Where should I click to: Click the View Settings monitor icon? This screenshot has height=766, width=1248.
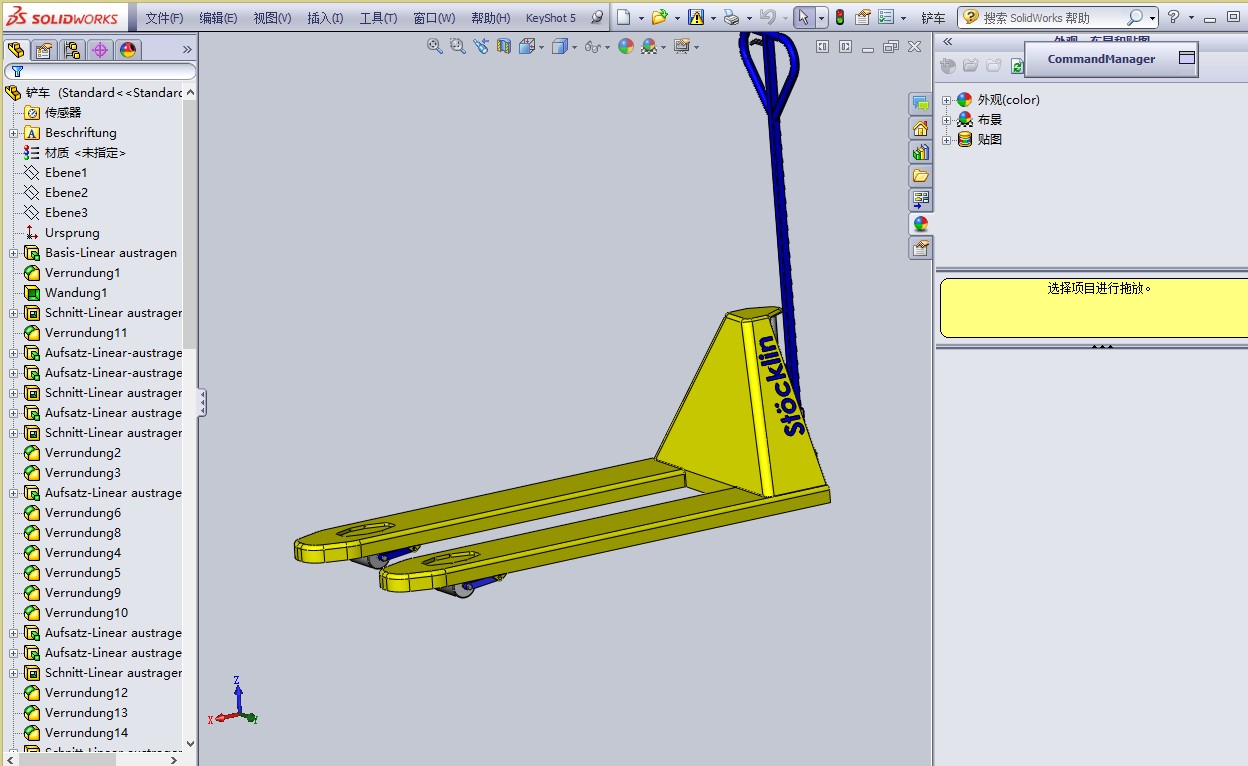pos(682,46)
